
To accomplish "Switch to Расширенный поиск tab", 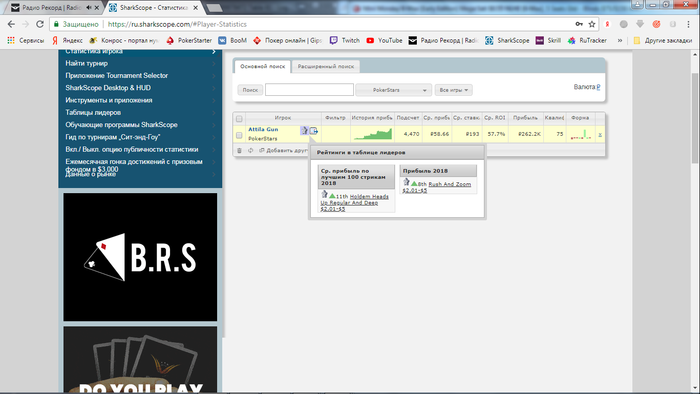I will pos(326,66).
